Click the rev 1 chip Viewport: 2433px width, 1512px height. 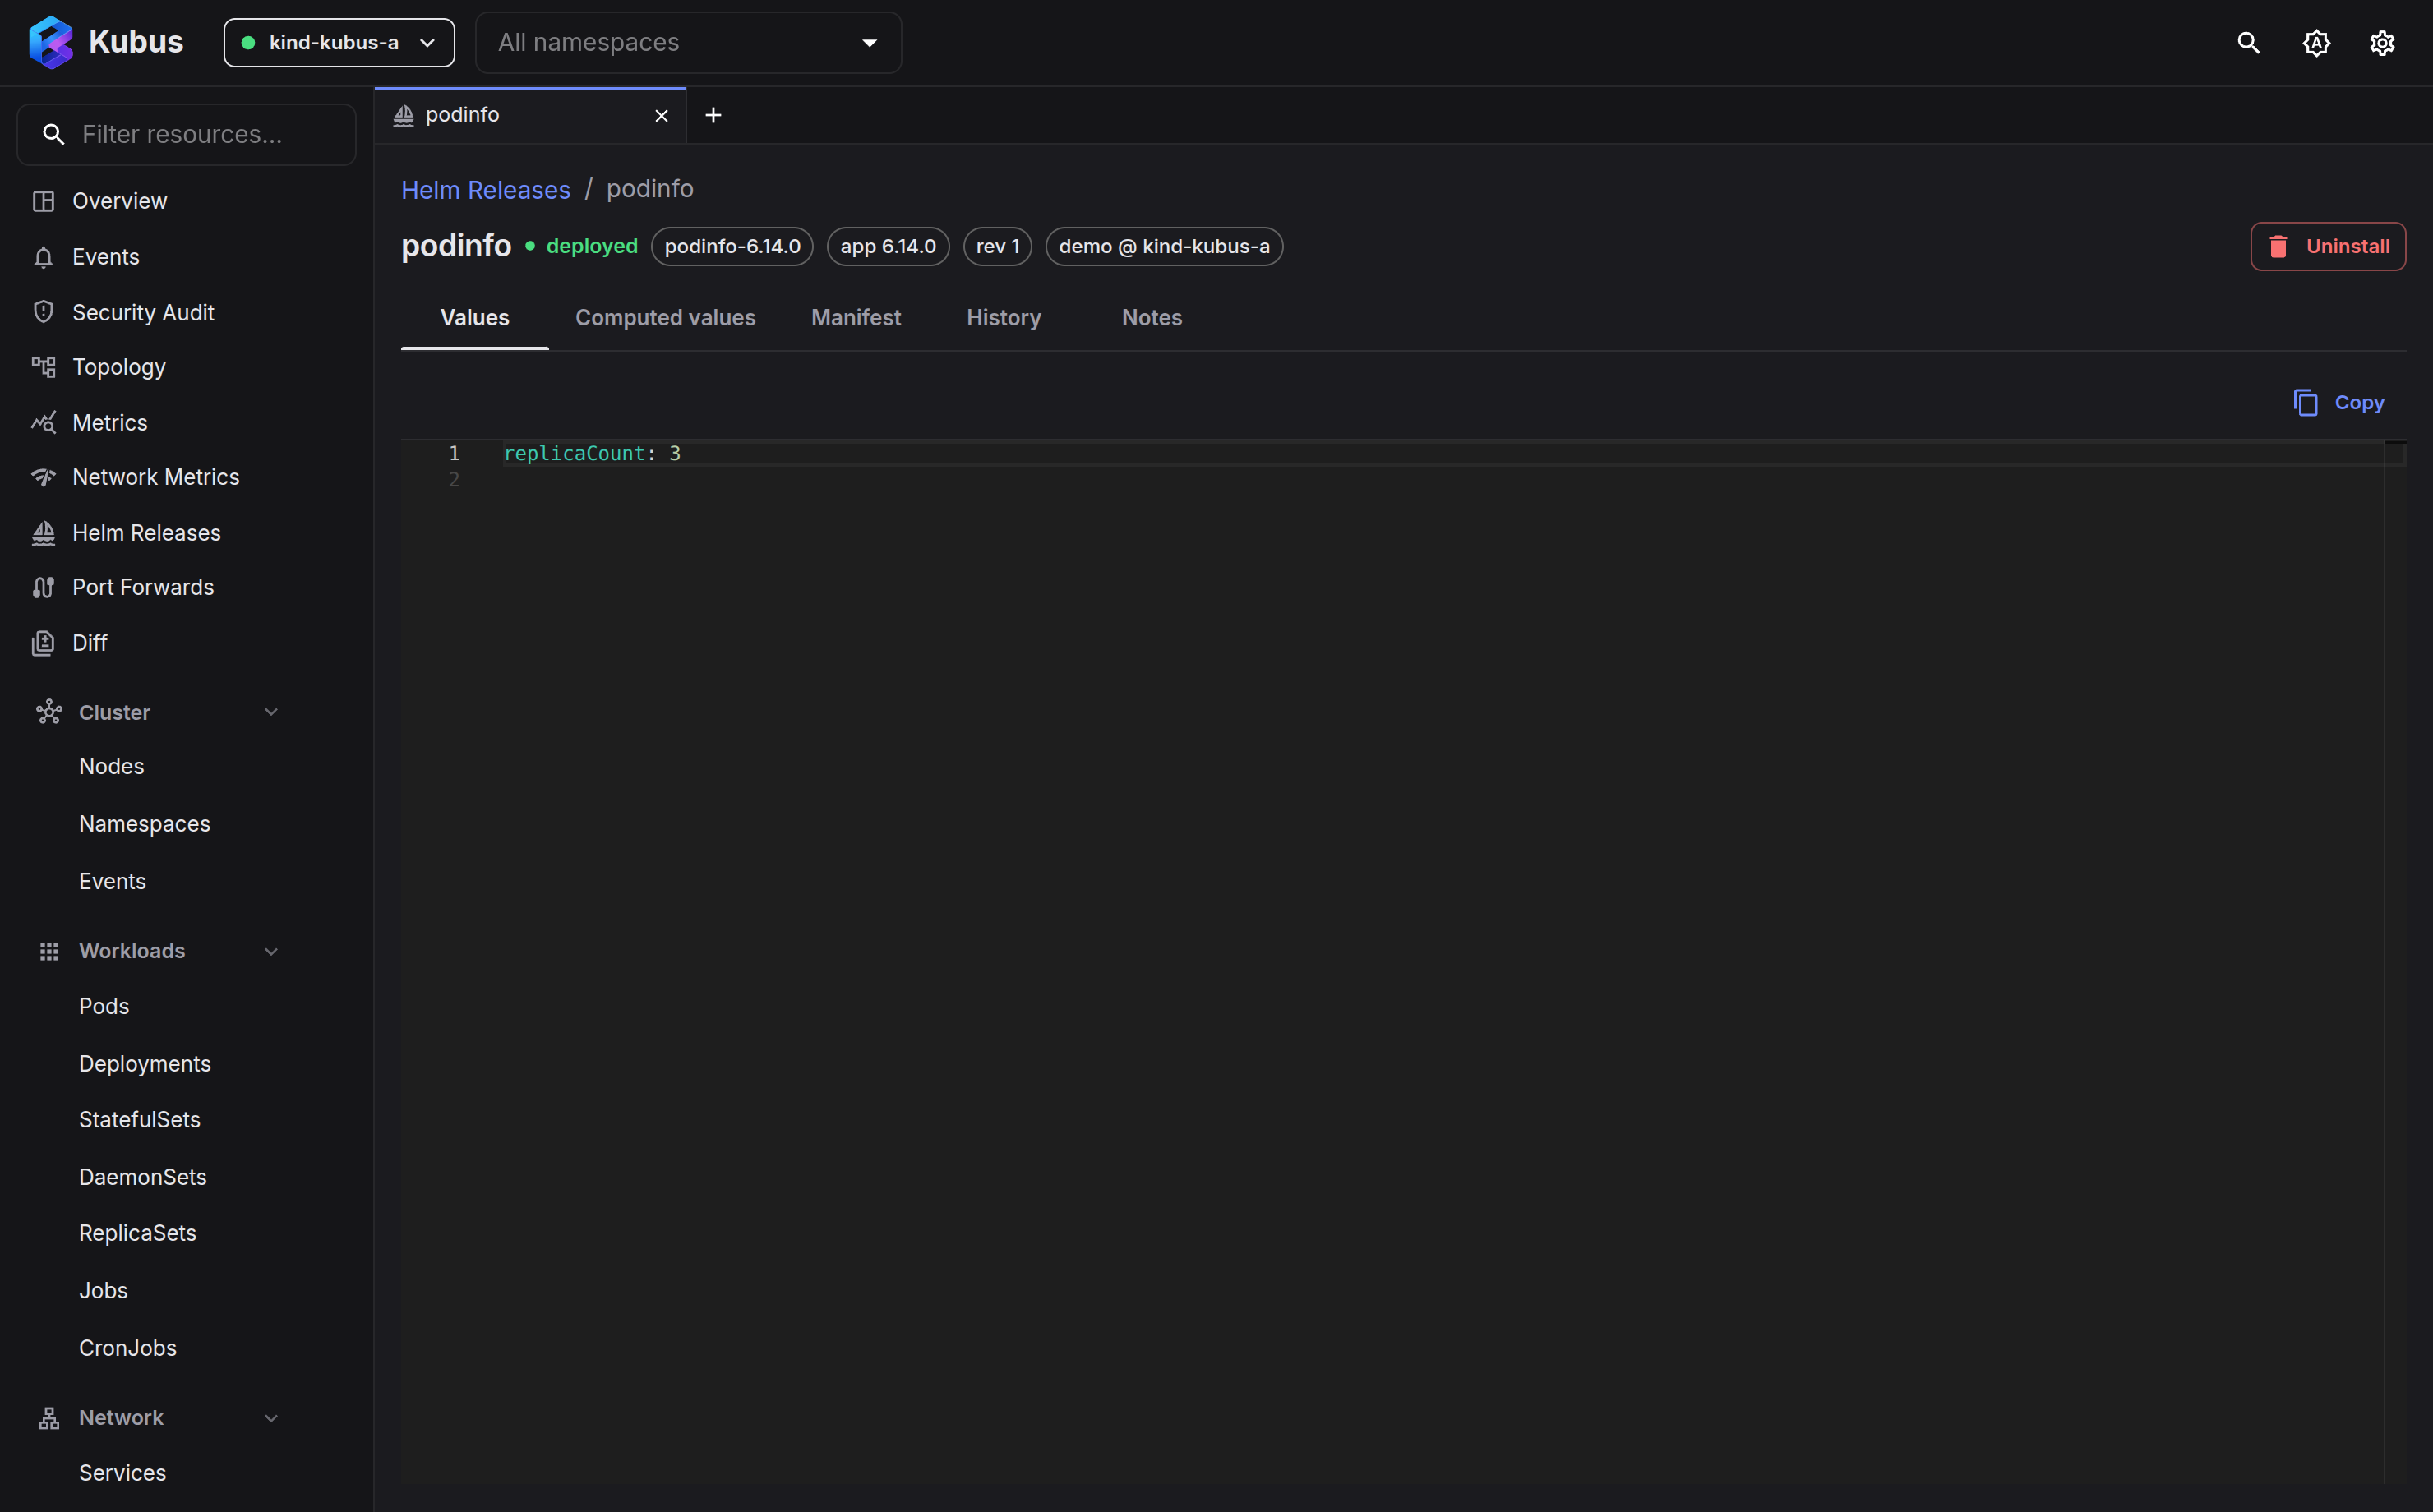(998, 246)
